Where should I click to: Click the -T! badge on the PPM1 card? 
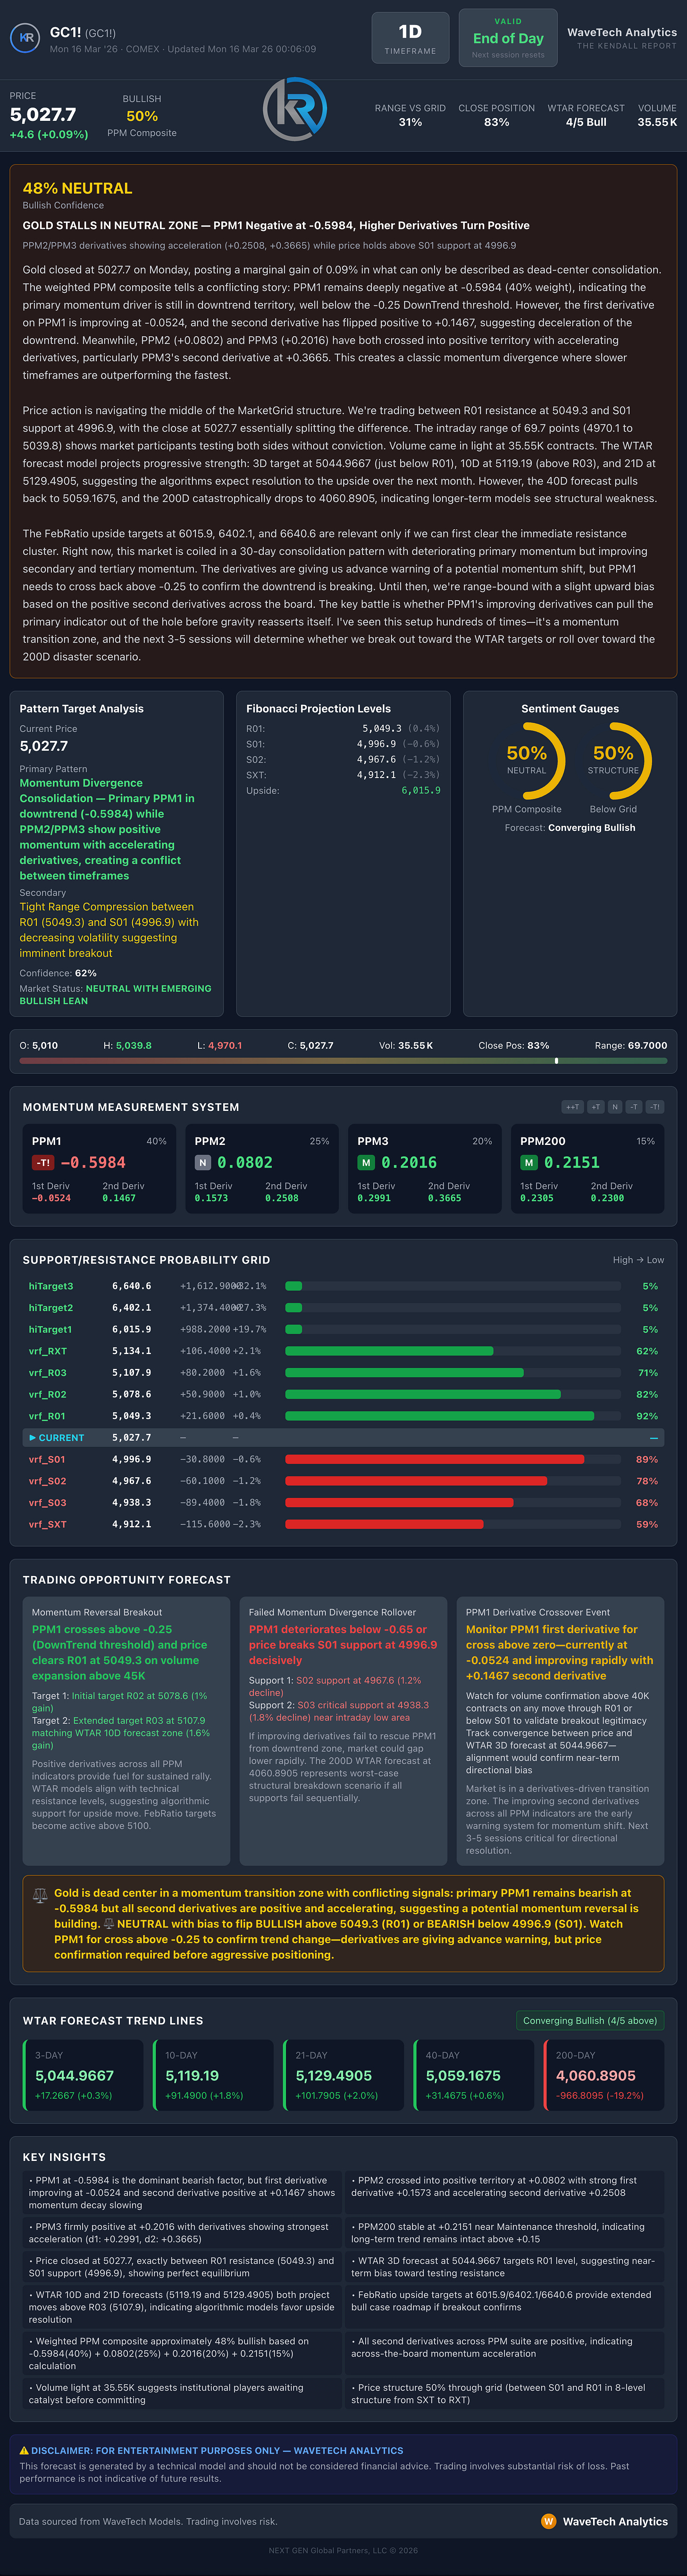43,1163
